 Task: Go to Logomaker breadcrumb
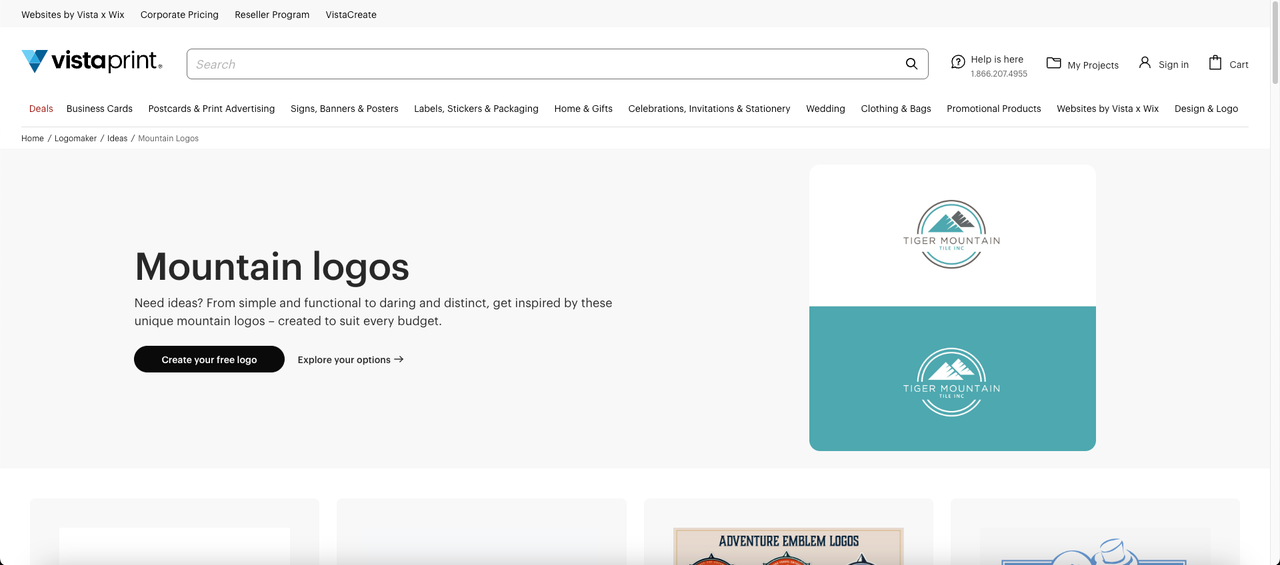click(75, 138)
